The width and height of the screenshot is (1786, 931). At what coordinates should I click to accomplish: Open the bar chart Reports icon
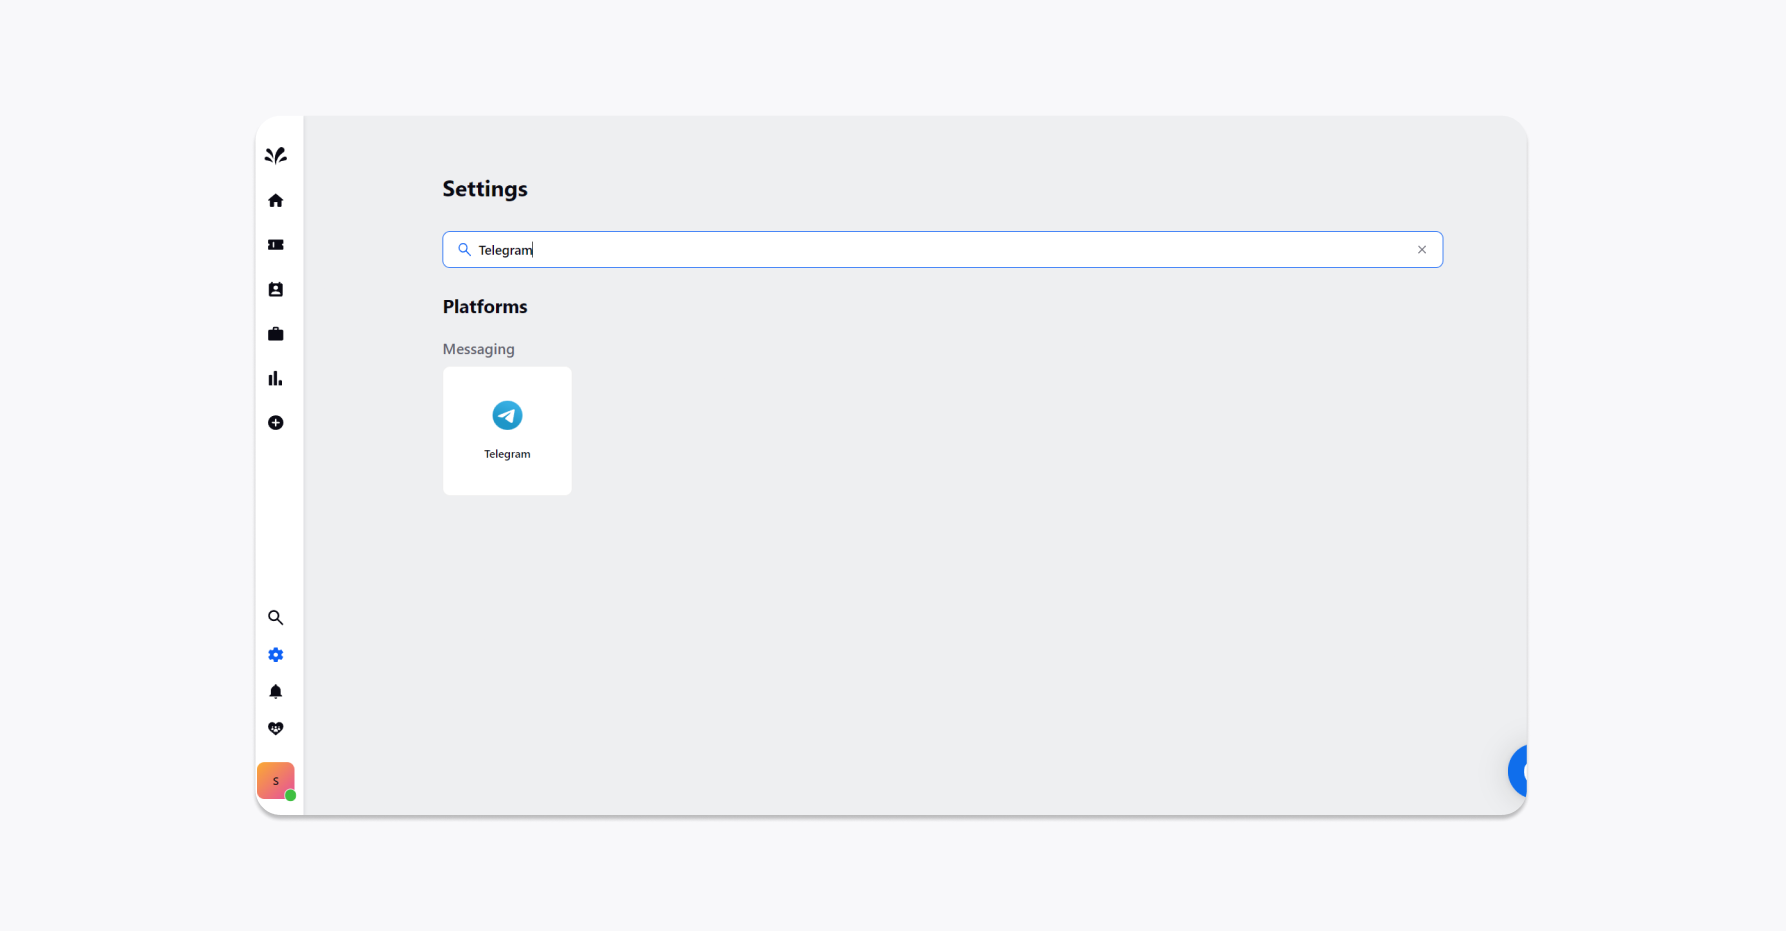[x=276, y=378]
